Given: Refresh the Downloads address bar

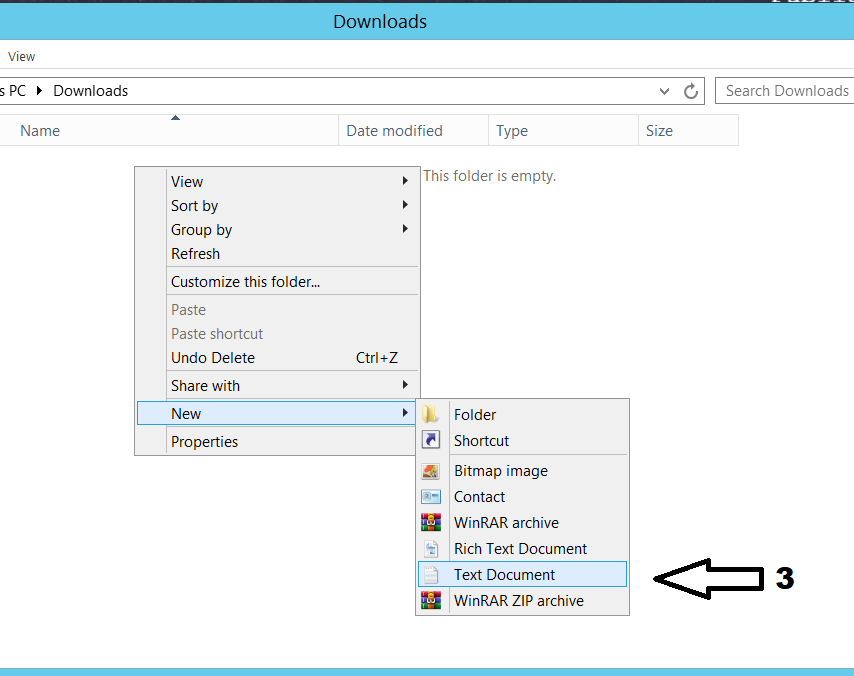Looking at the screenshot, I should click(x=690, y=91).
